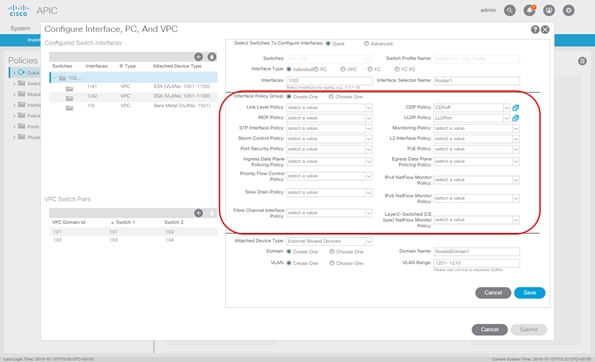The width and height of the screenshot is (595, 362).
Task: Click the Interfaces column header
Action: tap(96, 66)
